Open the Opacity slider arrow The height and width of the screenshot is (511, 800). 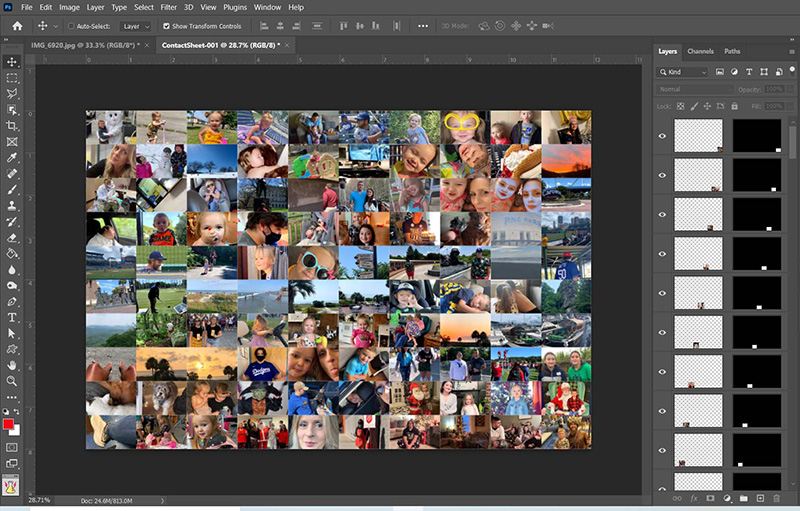click(790, 89)
